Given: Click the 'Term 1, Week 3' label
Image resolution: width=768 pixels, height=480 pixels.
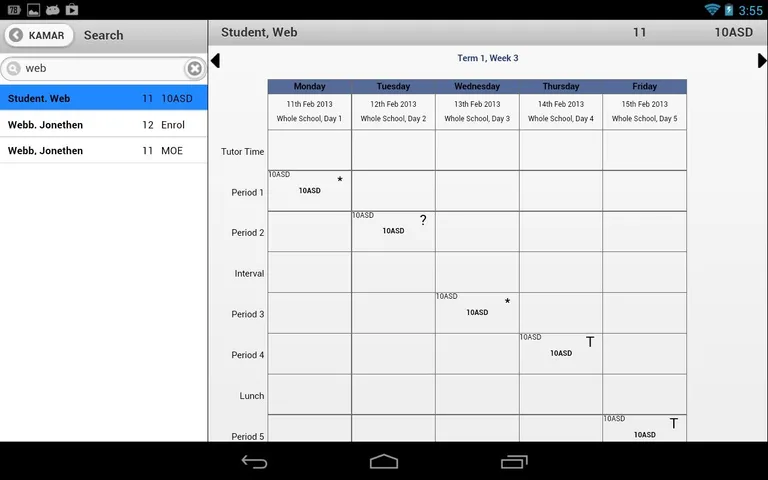Looking at the screenshot, I should tap(487, 58).
